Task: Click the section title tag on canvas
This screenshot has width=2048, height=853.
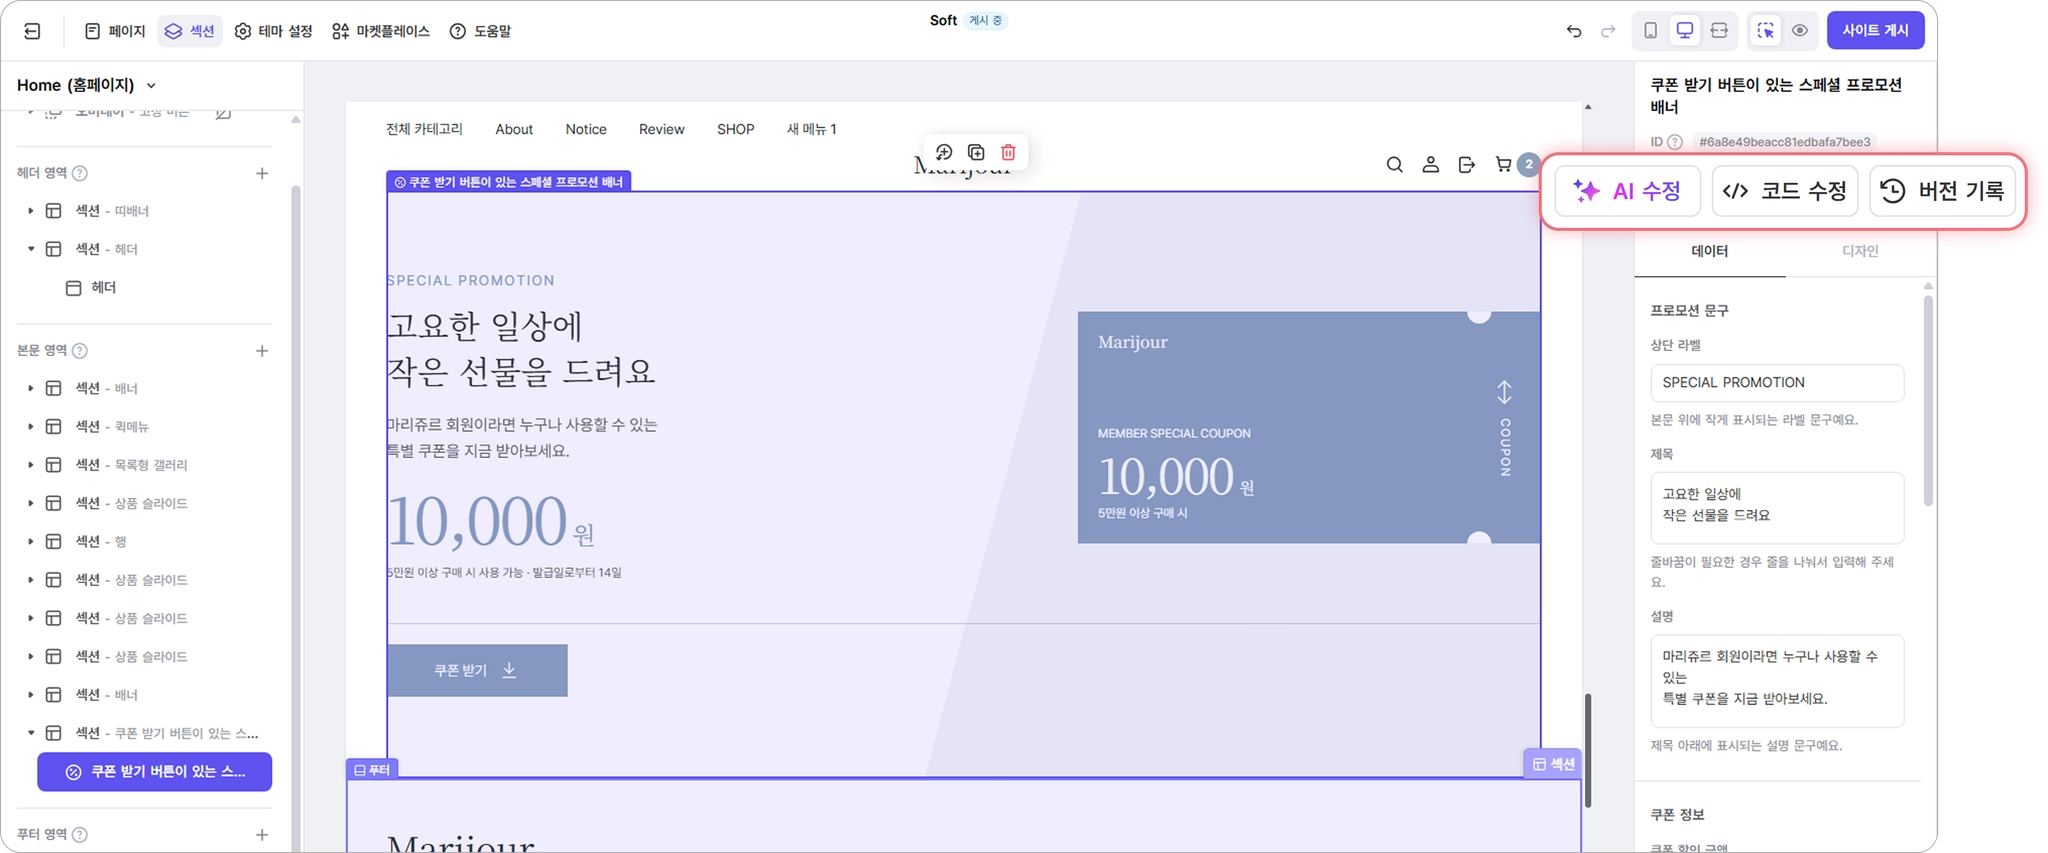Action: (x=509, y=182)
